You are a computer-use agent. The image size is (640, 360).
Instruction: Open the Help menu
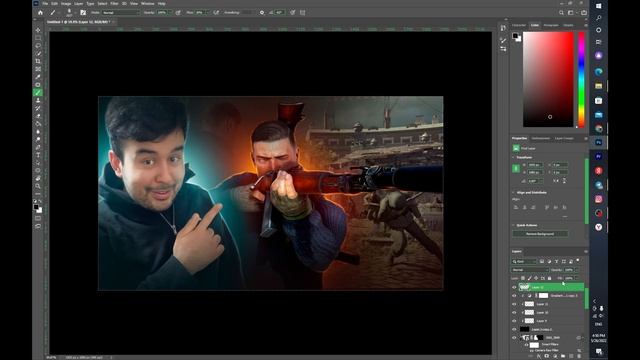[162, 3]
